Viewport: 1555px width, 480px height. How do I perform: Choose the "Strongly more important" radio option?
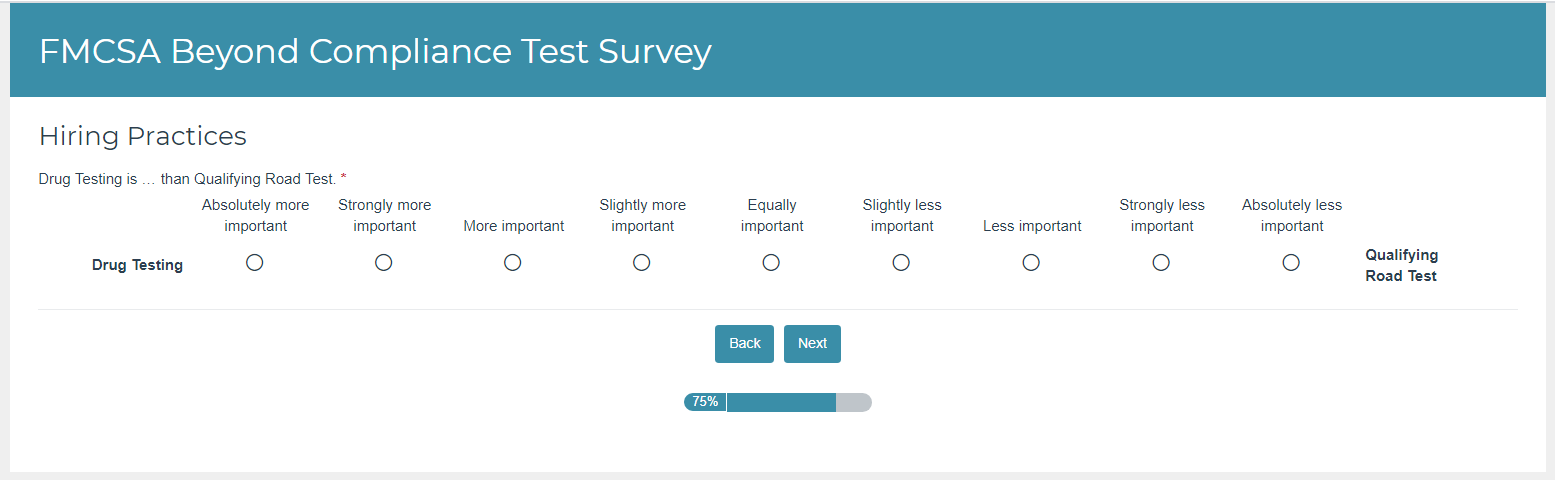pyautogui.click(x=383, y=262)
